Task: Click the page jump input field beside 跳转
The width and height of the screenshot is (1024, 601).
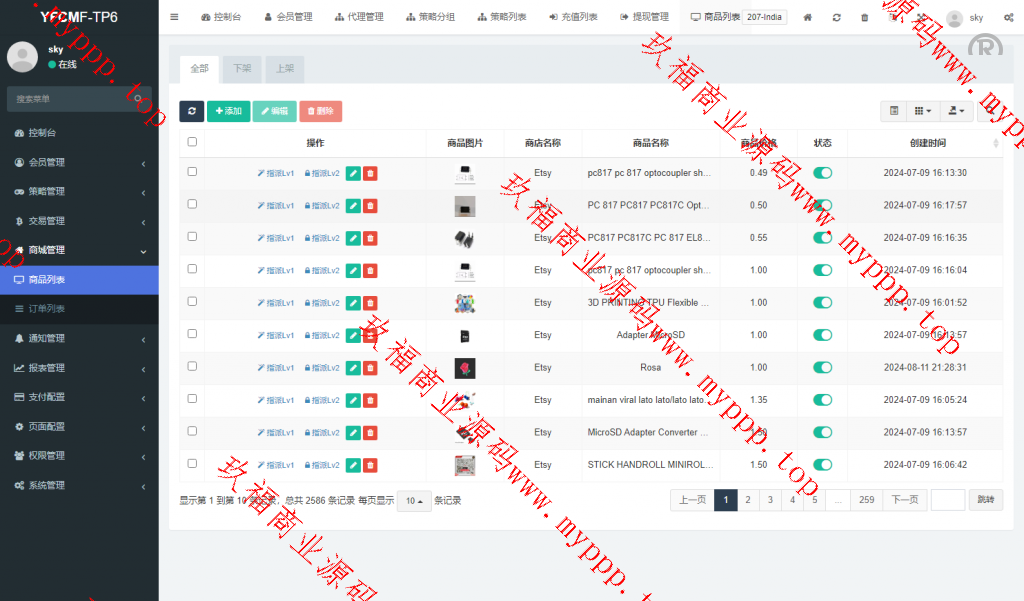Action: [x=947, y=500]
